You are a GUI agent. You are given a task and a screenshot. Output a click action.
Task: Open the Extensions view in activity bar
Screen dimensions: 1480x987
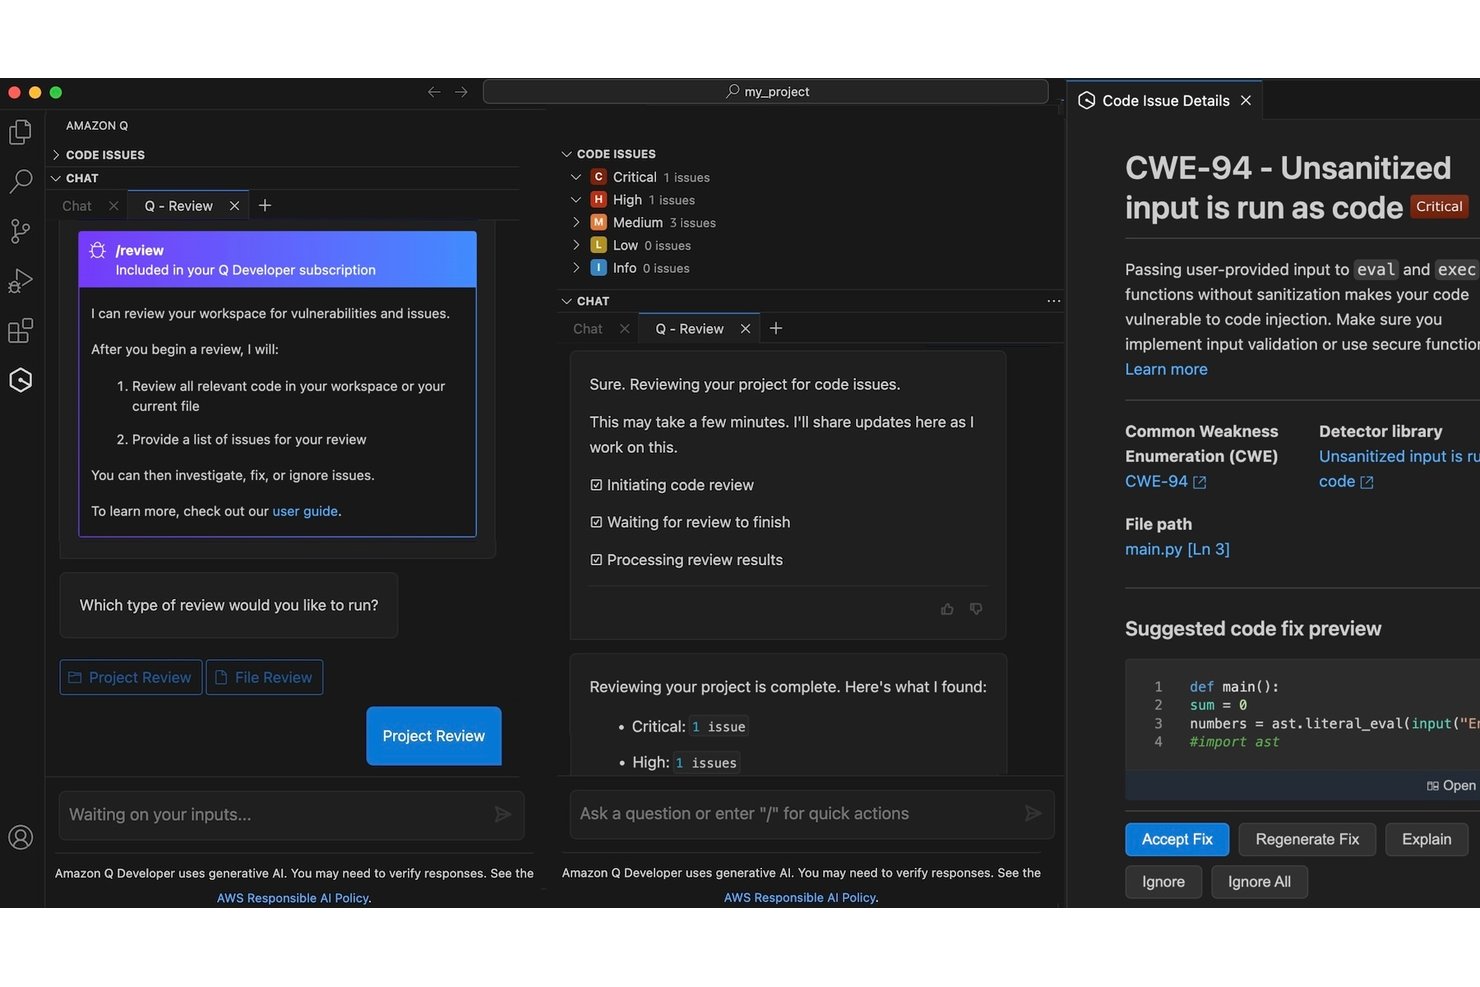(x=20, y=330)
